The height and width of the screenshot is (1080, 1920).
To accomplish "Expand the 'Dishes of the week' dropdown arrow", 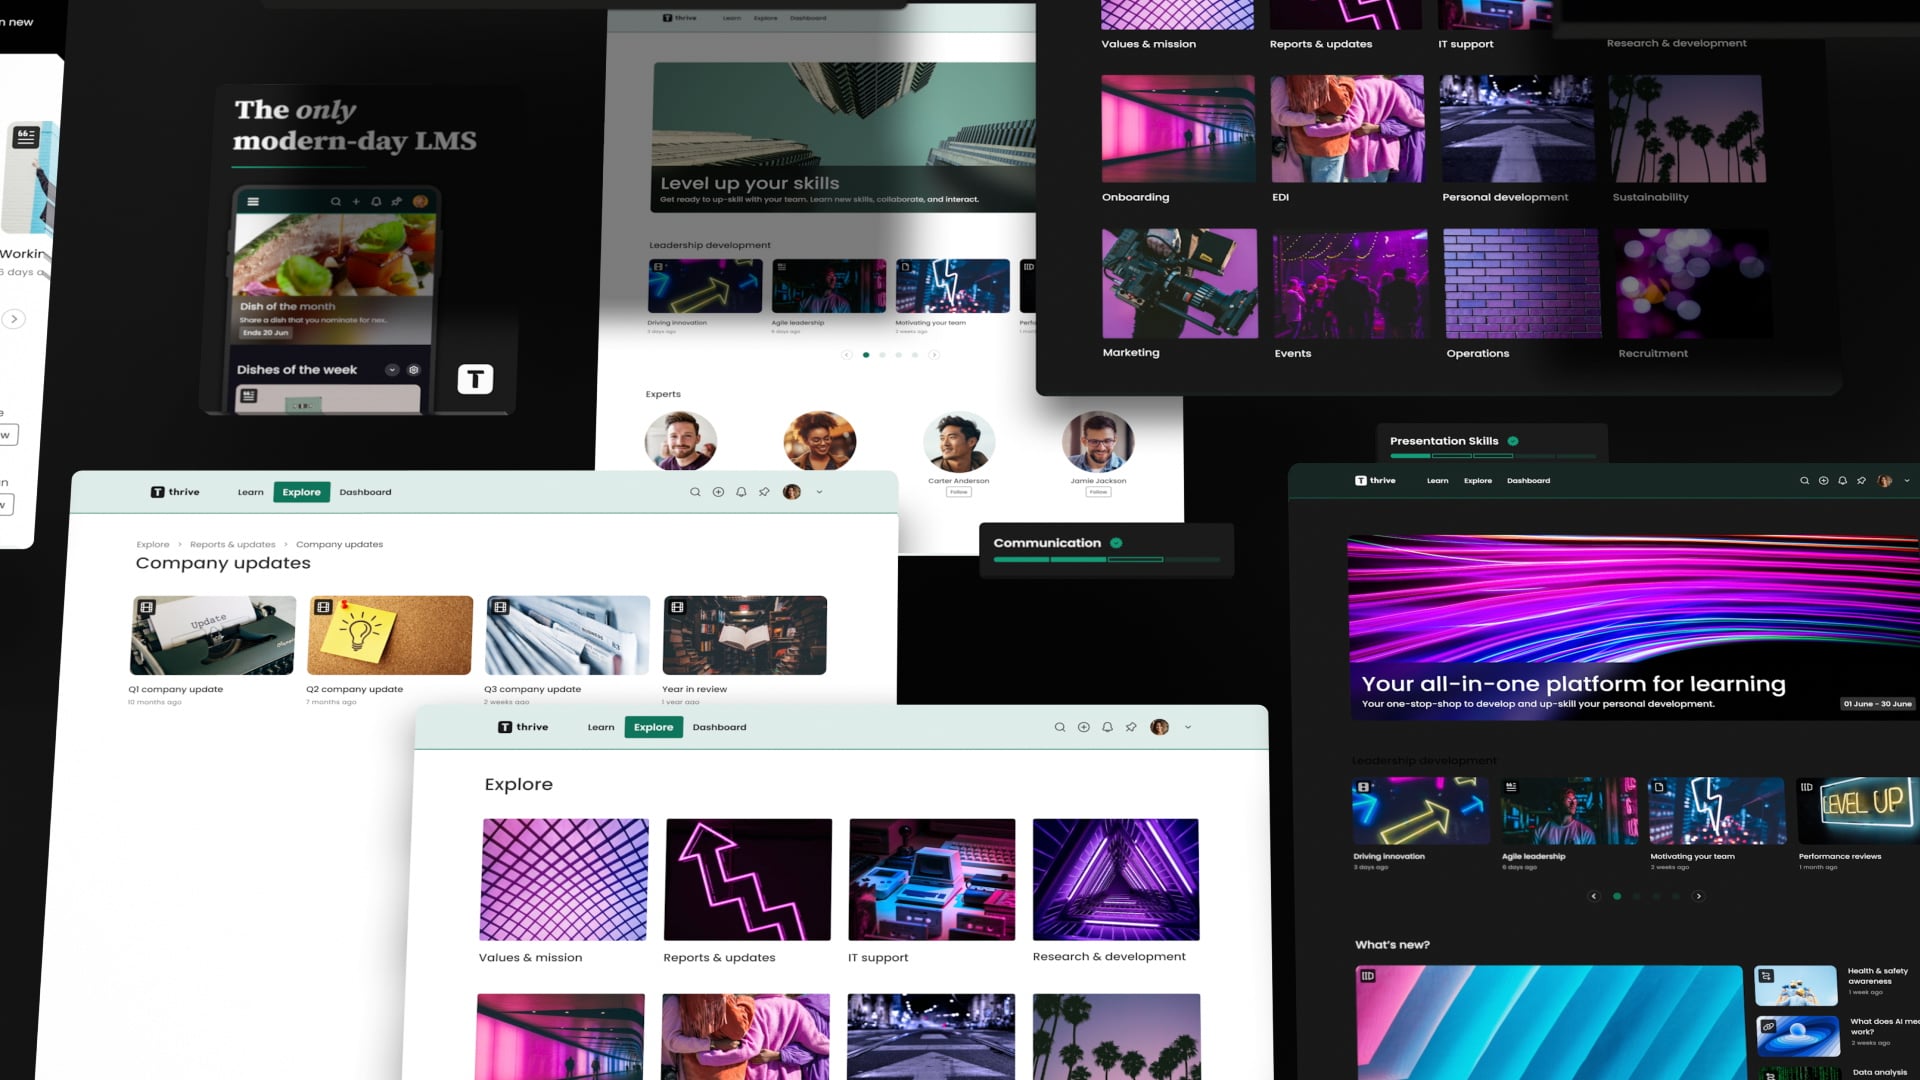I will pyautogui.click(x=392, y=370).
